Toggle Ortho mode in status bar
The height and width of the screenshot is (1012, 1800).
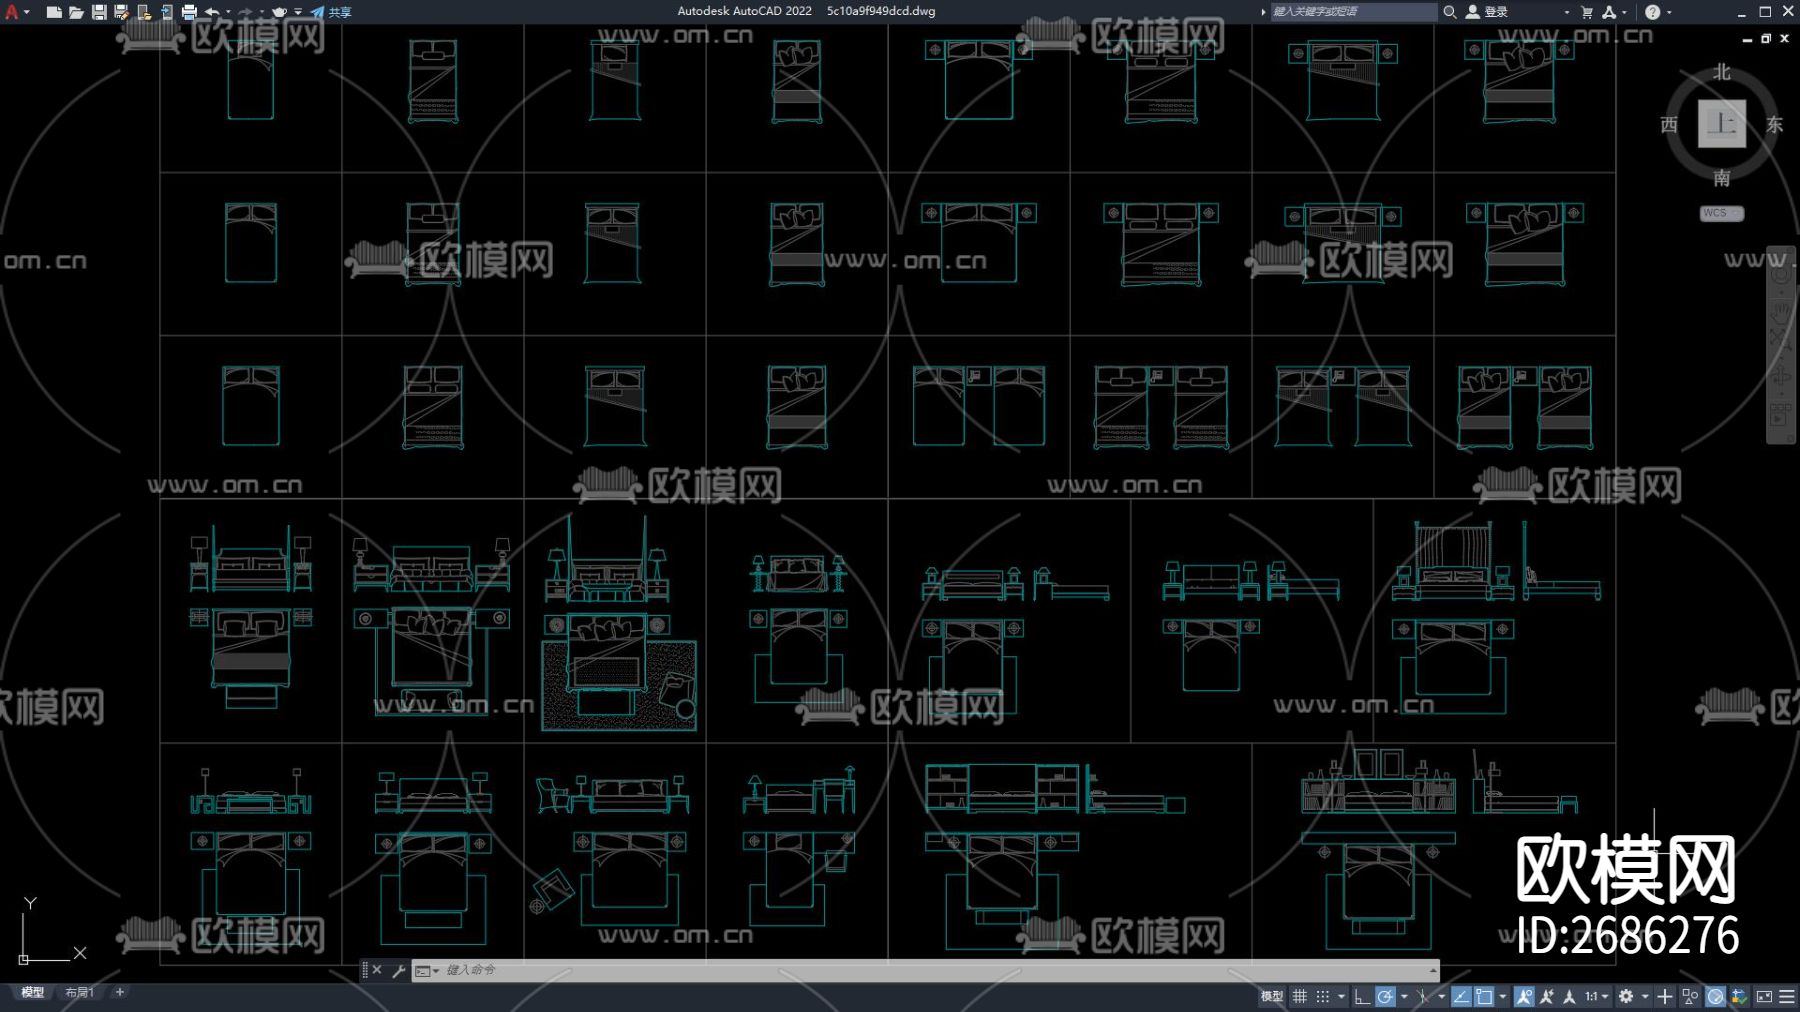click(1361, 996)
